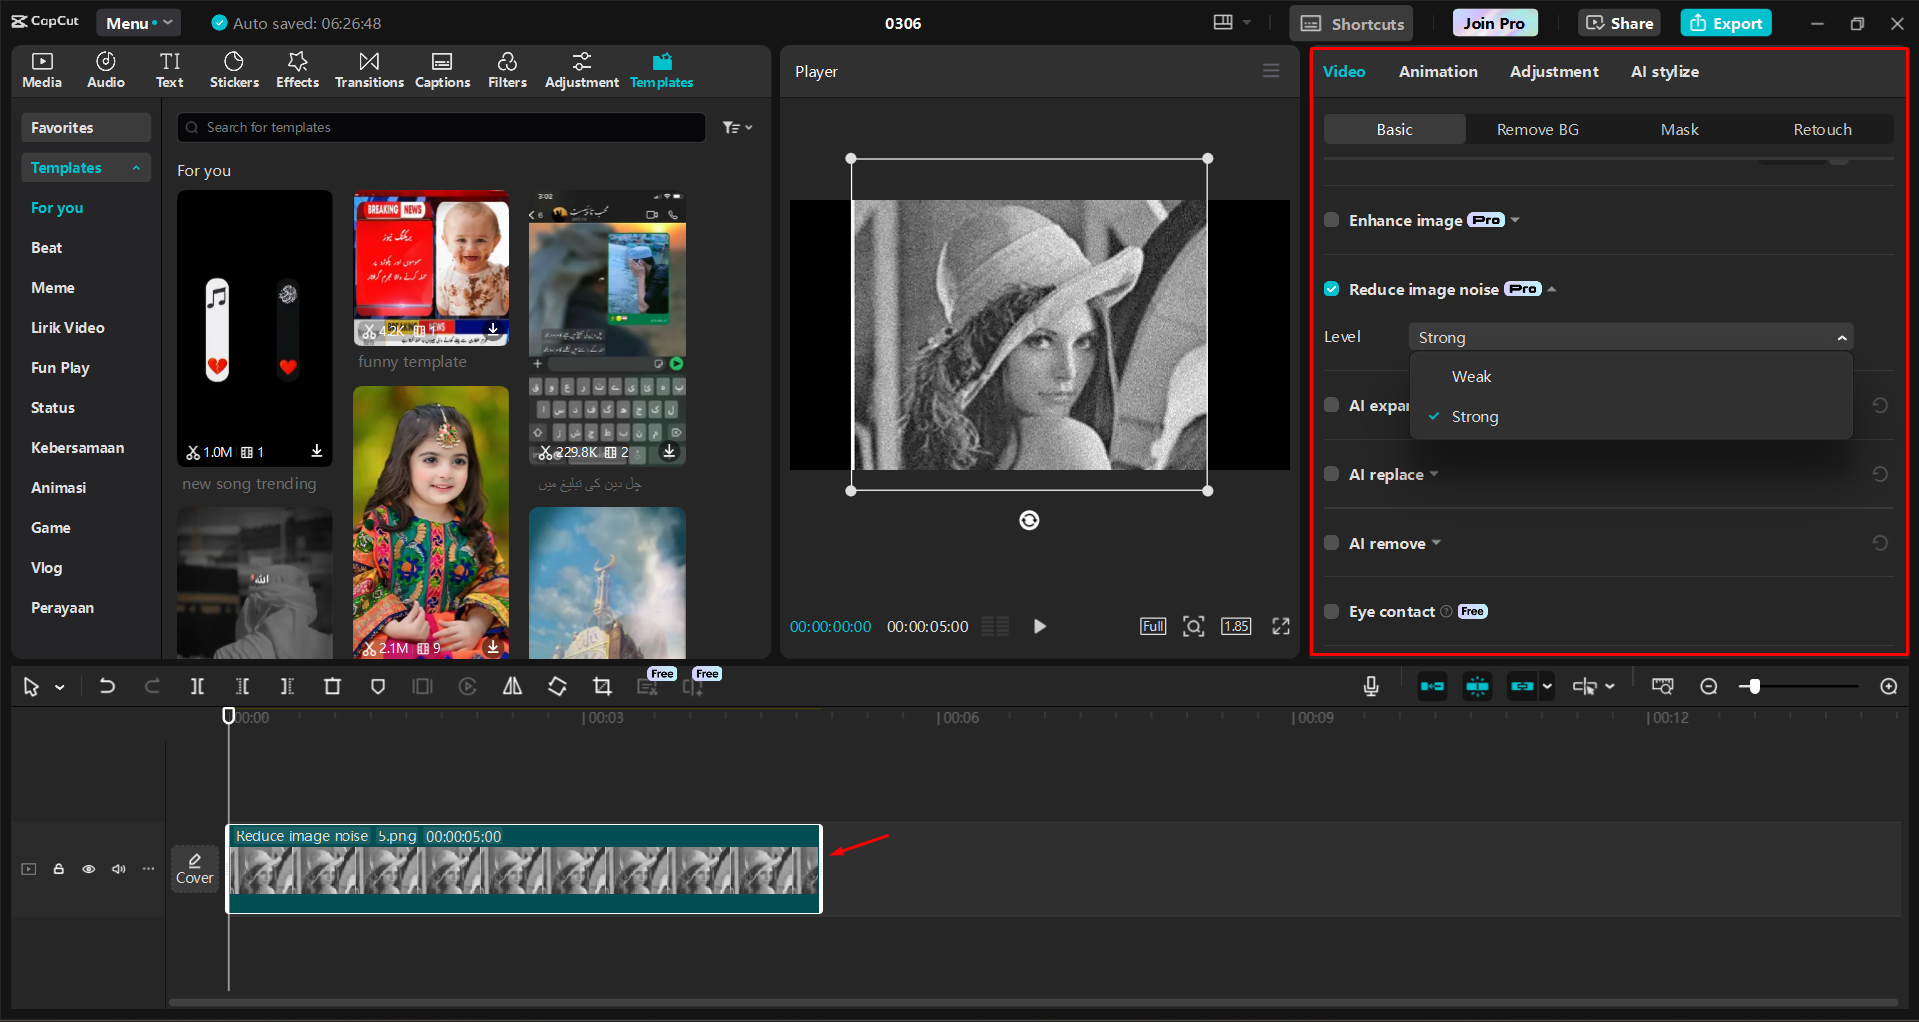Screen dimensions: 1919x1022
Task: Open the Captions panel
Action: coord(442,69)
